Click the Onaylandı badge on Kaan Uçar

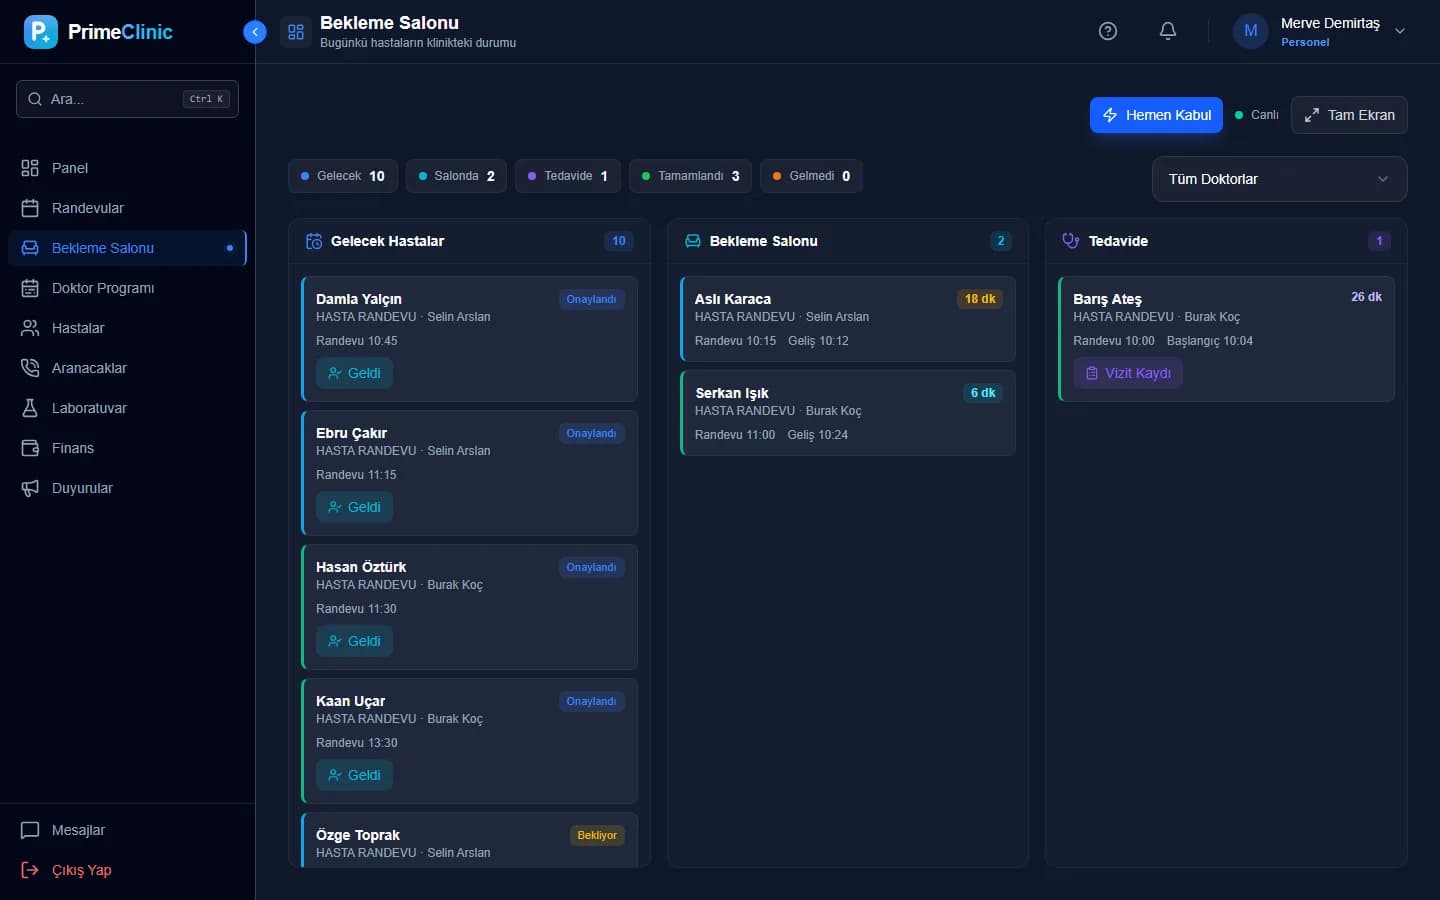(x=591, y=701)
